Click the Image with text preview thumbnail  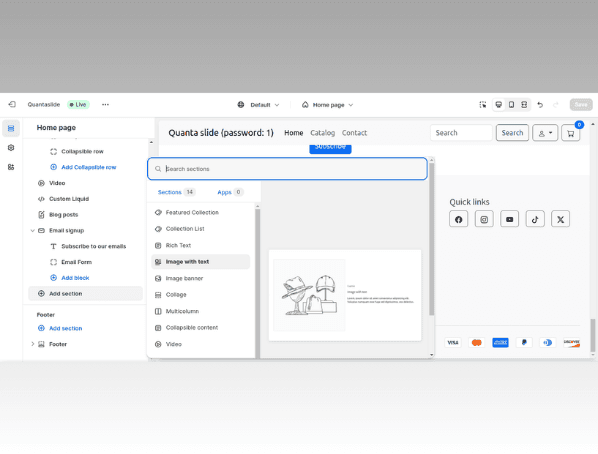(x=345, y=295)
